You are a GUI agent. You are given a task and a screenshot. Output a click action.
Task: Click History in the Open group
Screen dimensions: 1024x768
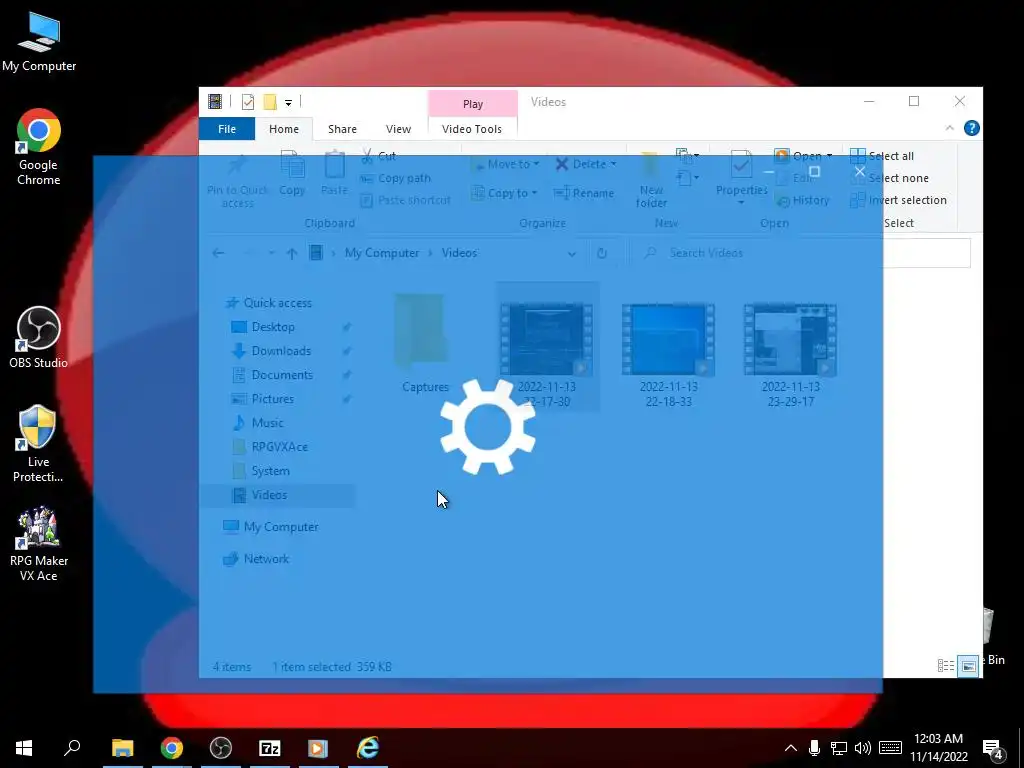pyautogui.click(x=803, y=200)
